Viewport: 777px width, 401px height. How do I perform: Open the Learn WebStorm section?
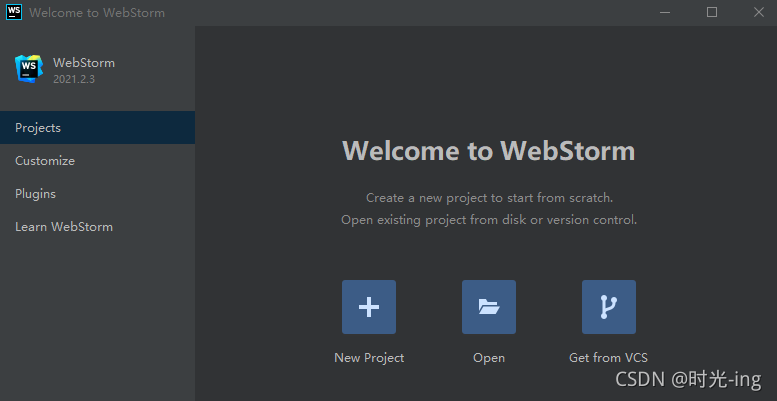point(97,227)
